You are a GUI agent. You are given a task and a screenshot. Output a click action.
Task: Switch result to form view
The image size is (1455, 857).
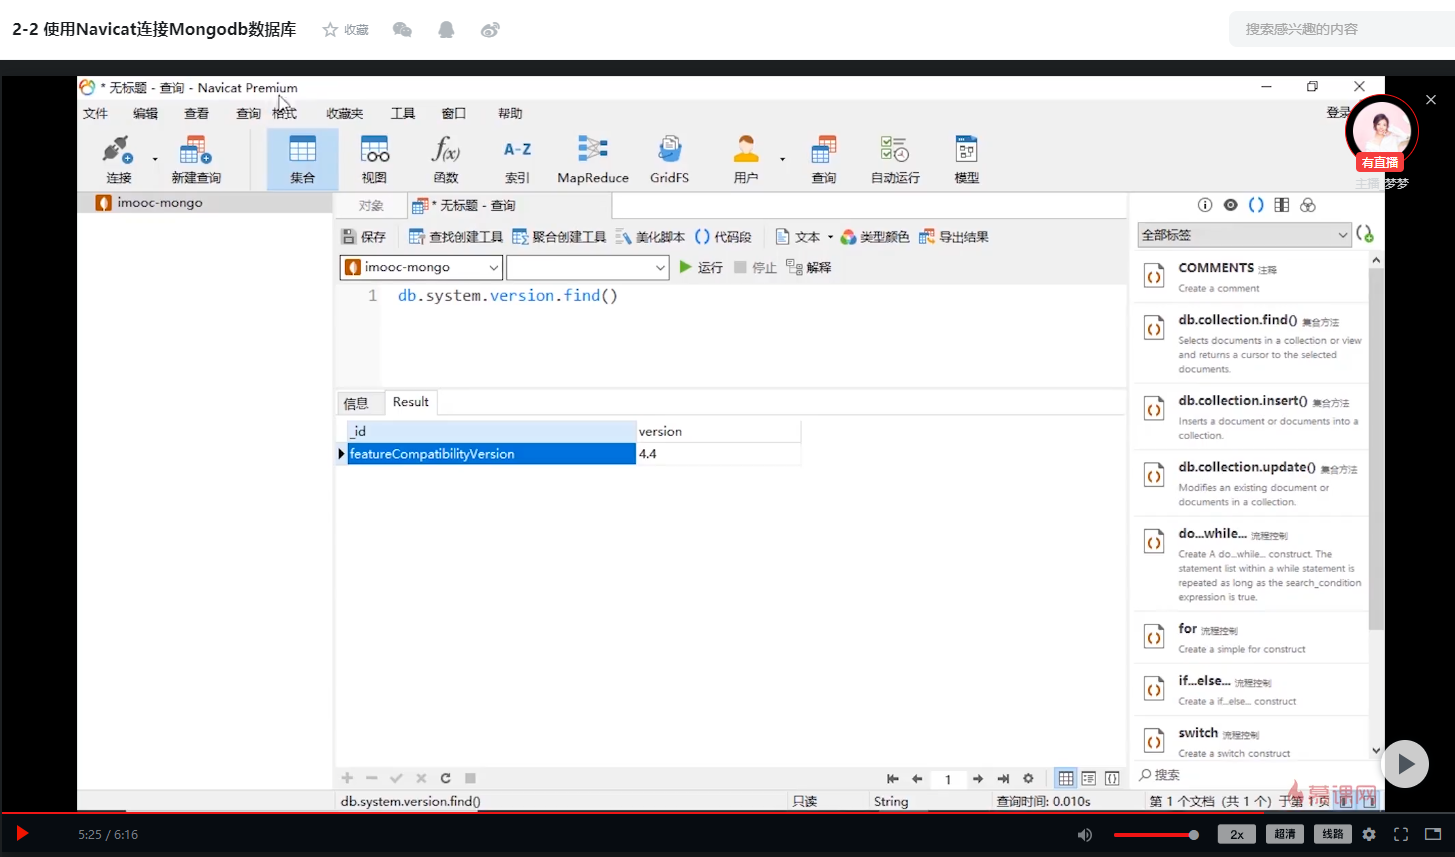(1089, 779)
